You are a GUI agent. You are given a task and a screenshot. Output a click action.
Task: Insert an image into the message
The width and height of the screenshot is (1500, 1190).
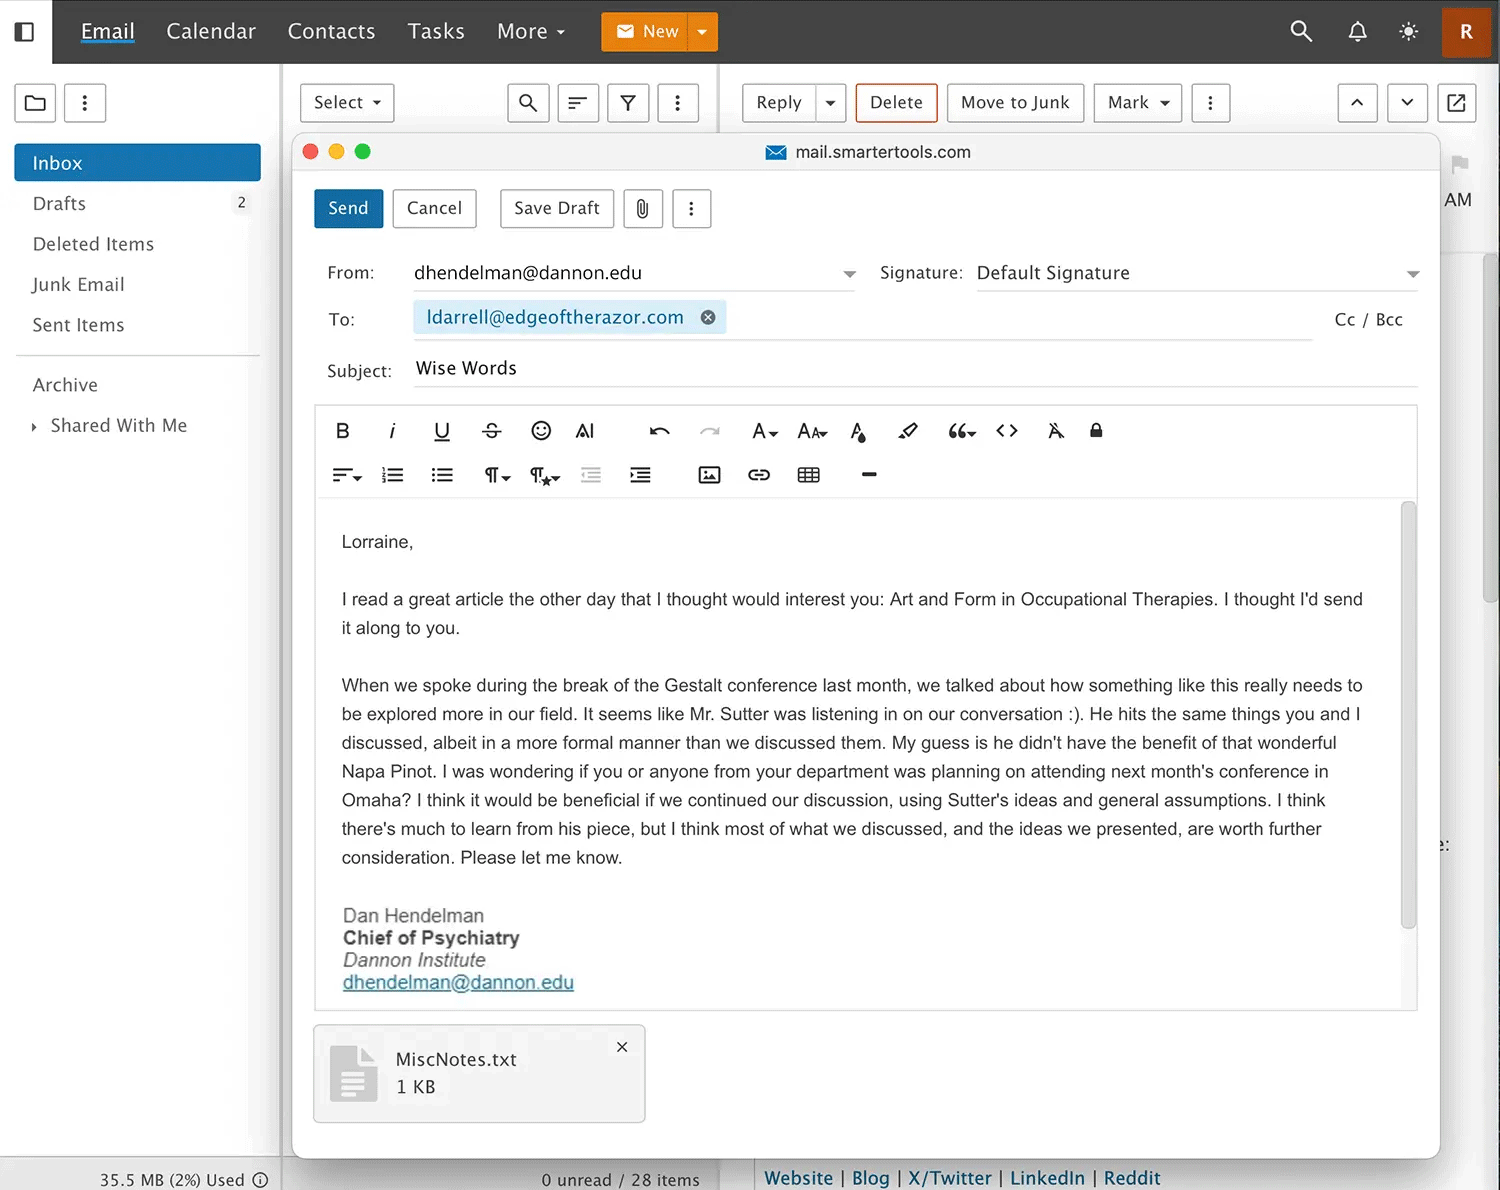pyautogui.click(x=709, y=474)
